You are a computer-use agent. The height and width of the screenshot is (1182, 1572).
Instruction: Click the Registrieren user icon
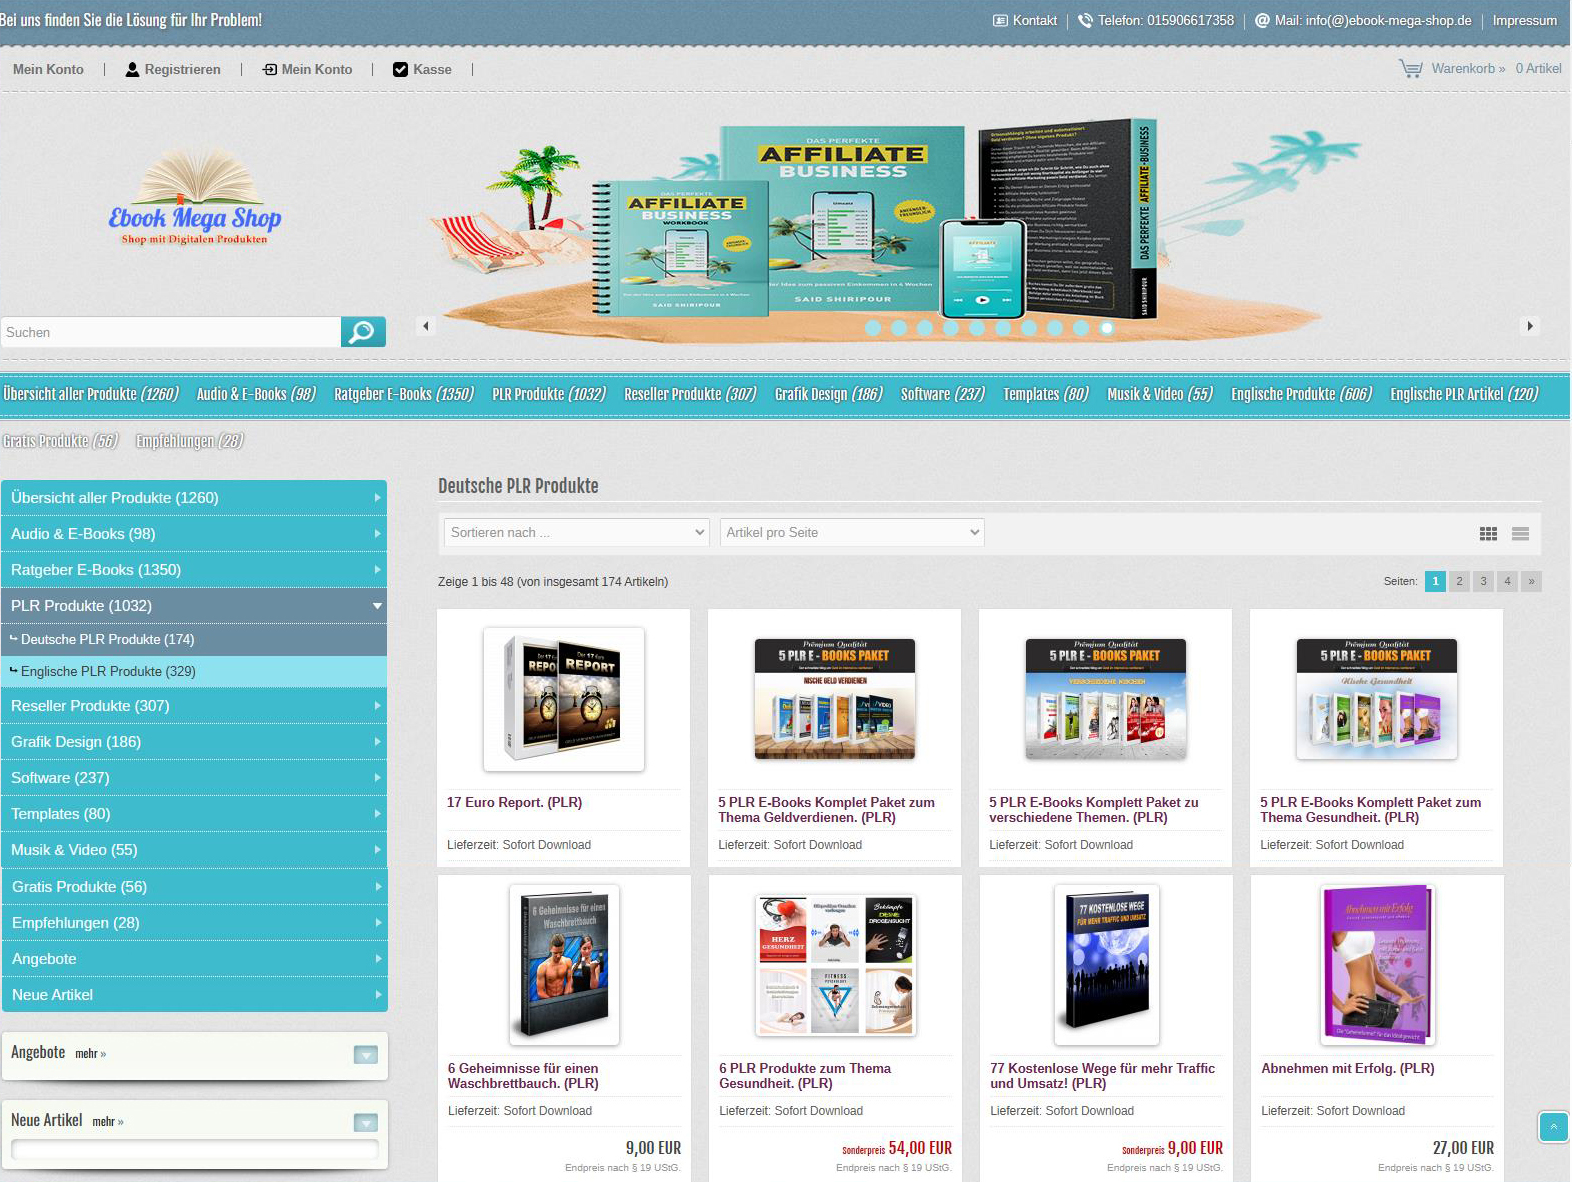132,70
